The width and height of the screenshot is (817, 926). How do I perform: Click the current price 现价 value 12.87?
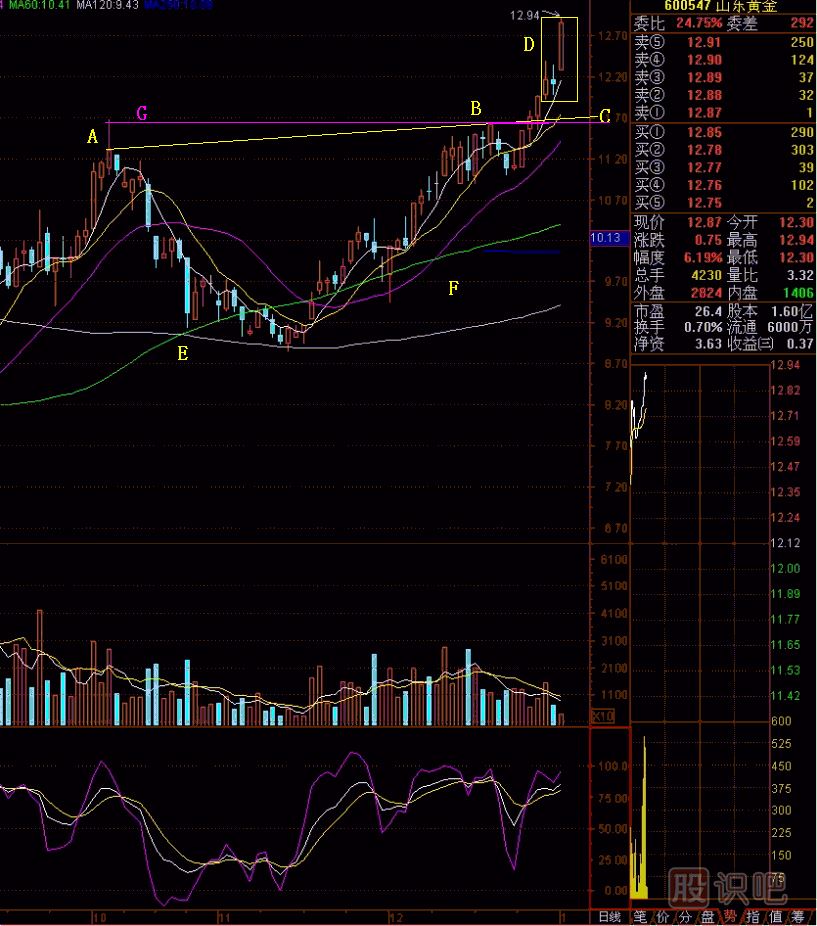[x=704, y=220]
